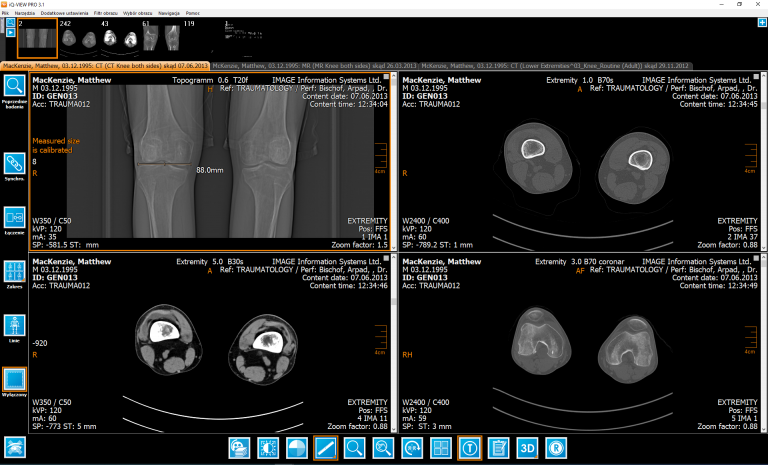The height and width of the screenshot is (465, 768).
Task: Select the magnifier with image detail tool
Action: point(383,448)
